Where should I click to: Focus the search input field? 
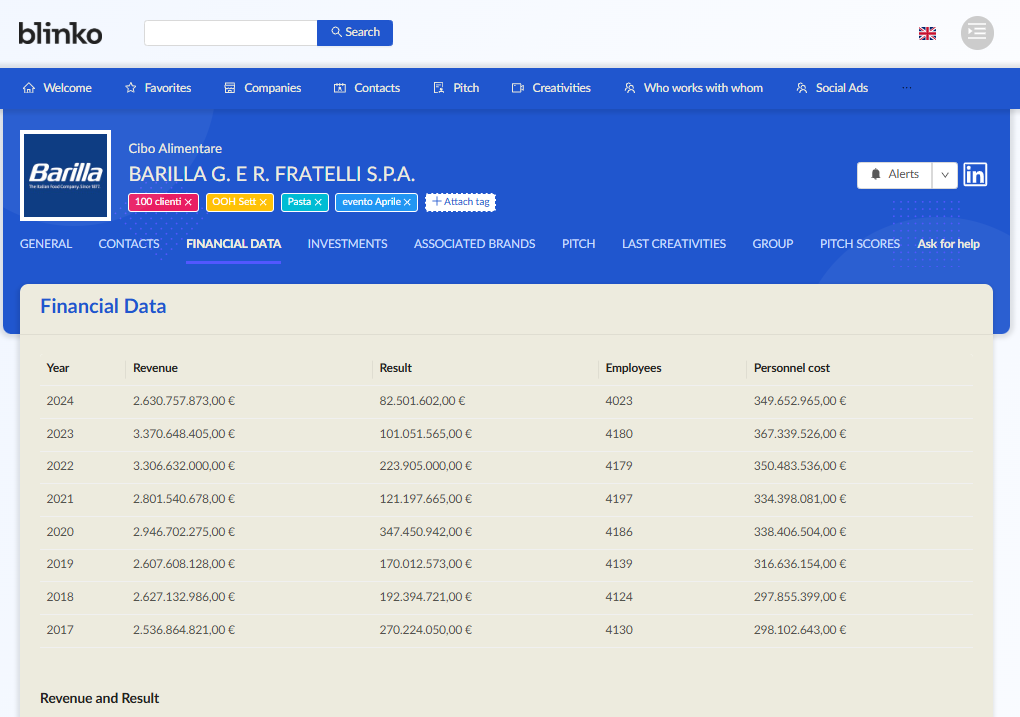(231, 33)
